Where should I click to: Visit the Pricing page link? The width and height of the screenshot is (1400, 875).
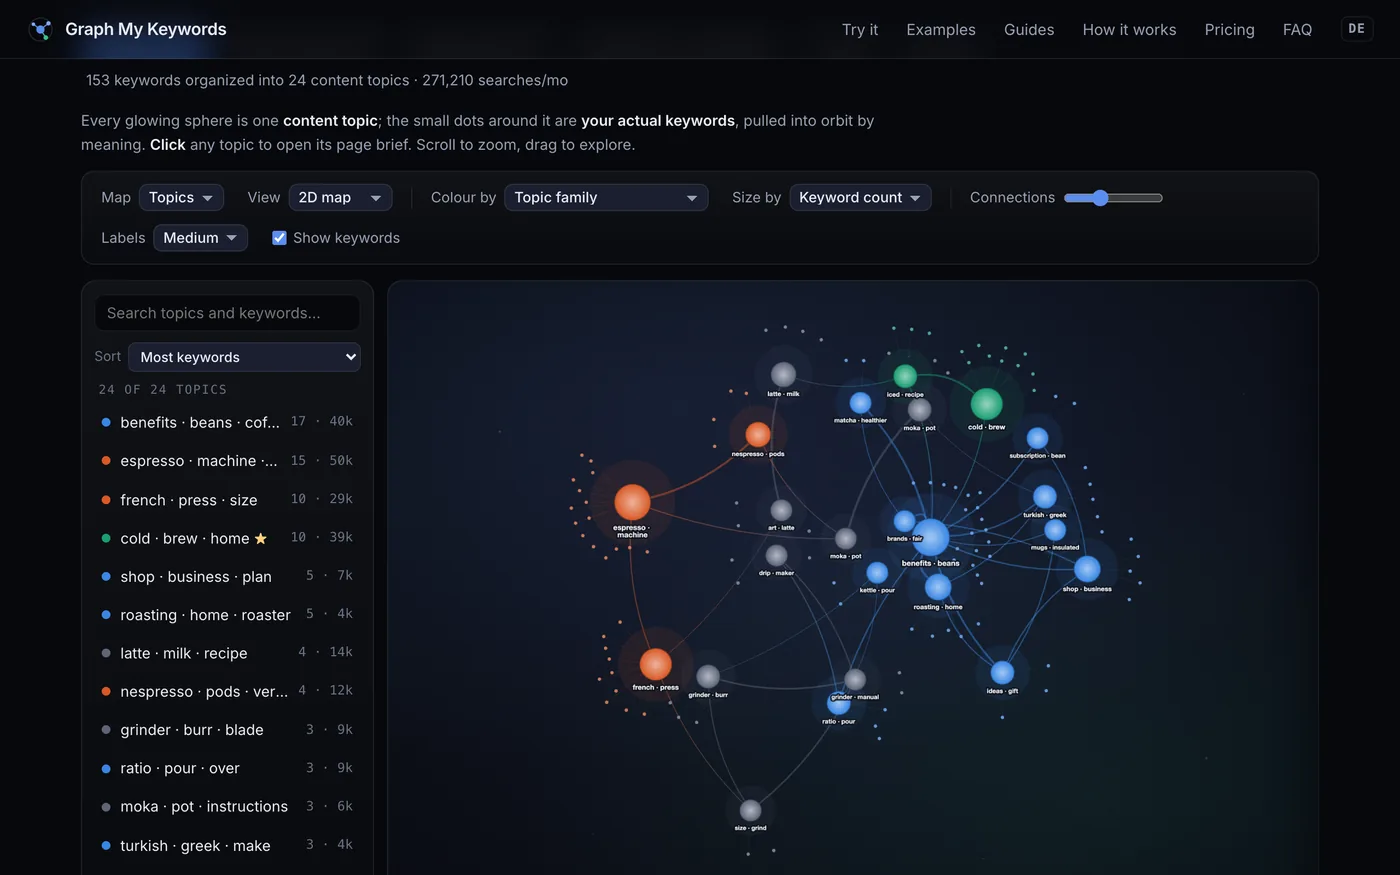click(x=1229, y=30)
